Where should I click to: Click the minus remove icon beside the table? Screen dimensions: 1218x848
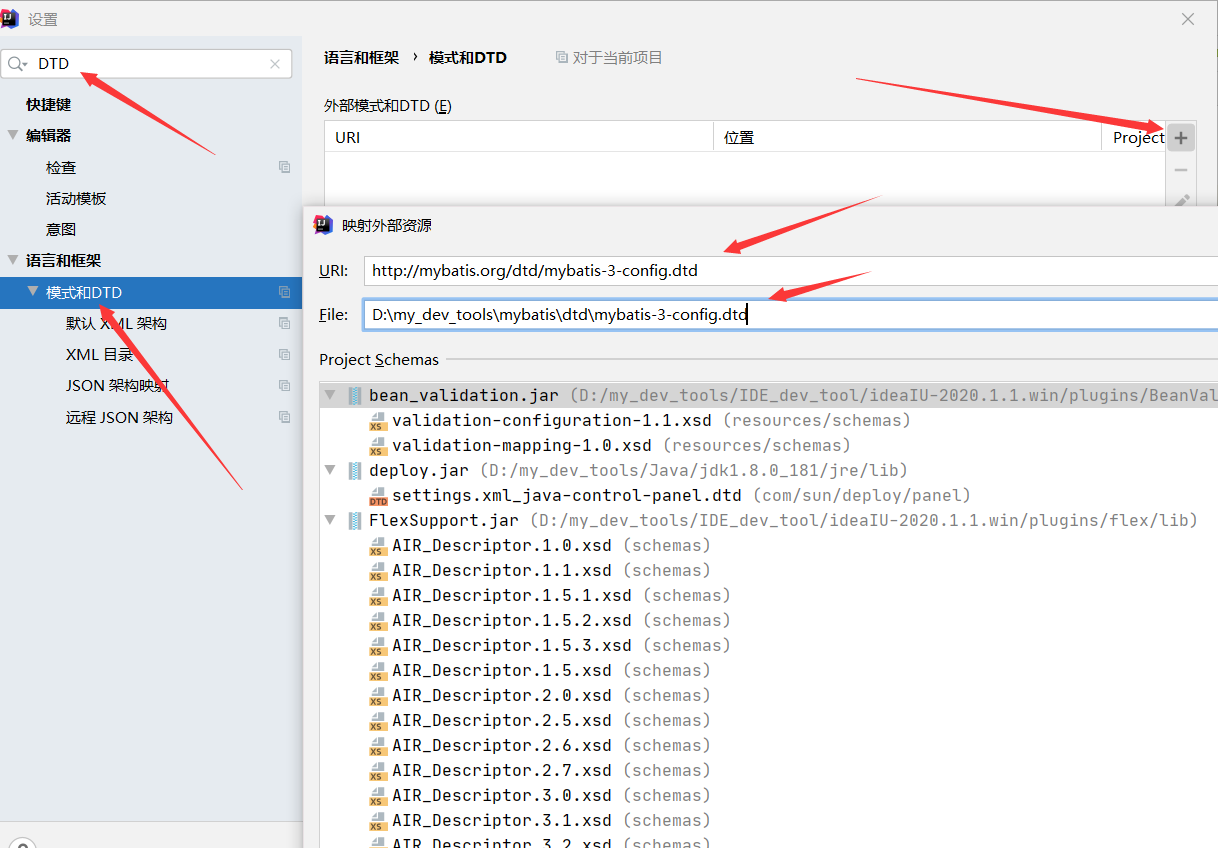click(1181, 170)
